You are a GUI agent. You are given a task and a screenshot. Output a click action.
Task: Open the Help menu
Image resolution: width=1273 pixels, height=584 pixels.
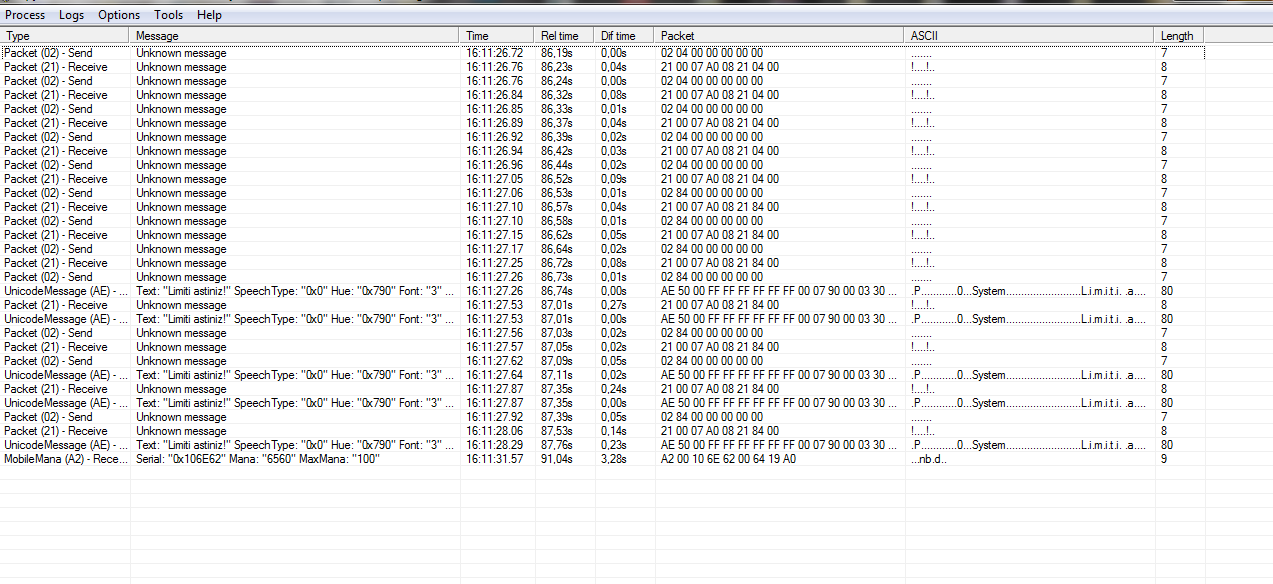(209, 15)
